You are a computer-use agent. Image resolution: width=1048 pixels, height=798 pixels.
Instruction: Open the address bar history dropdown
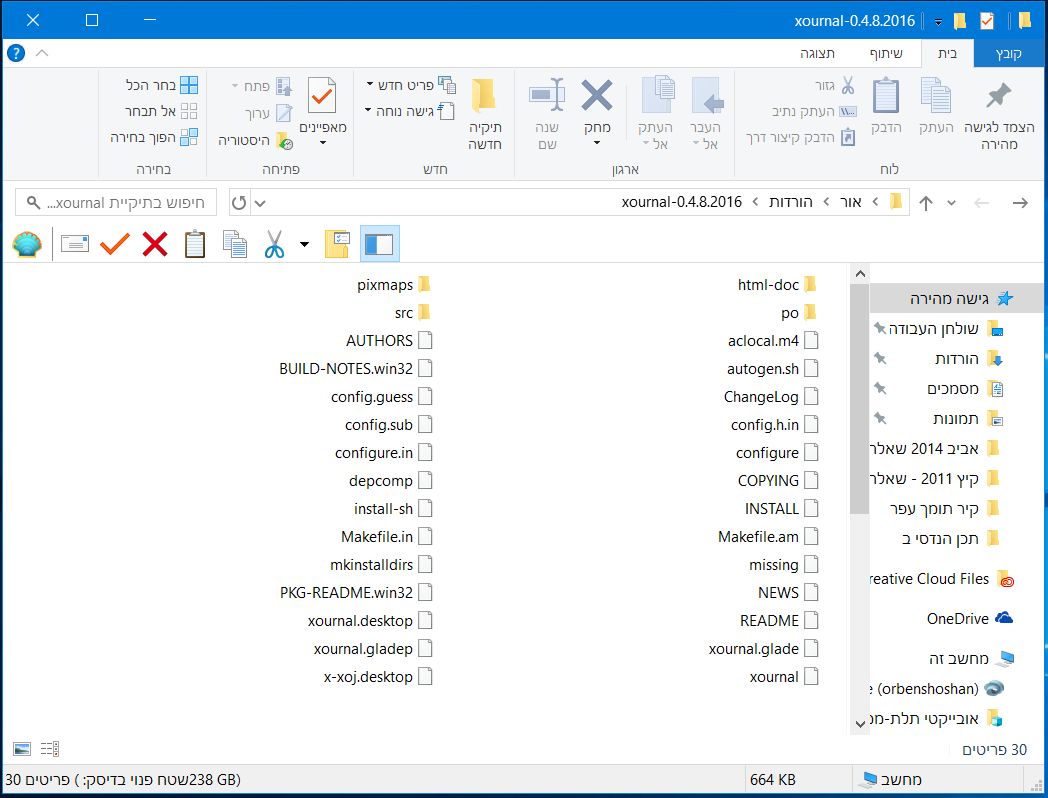point(260,203)
